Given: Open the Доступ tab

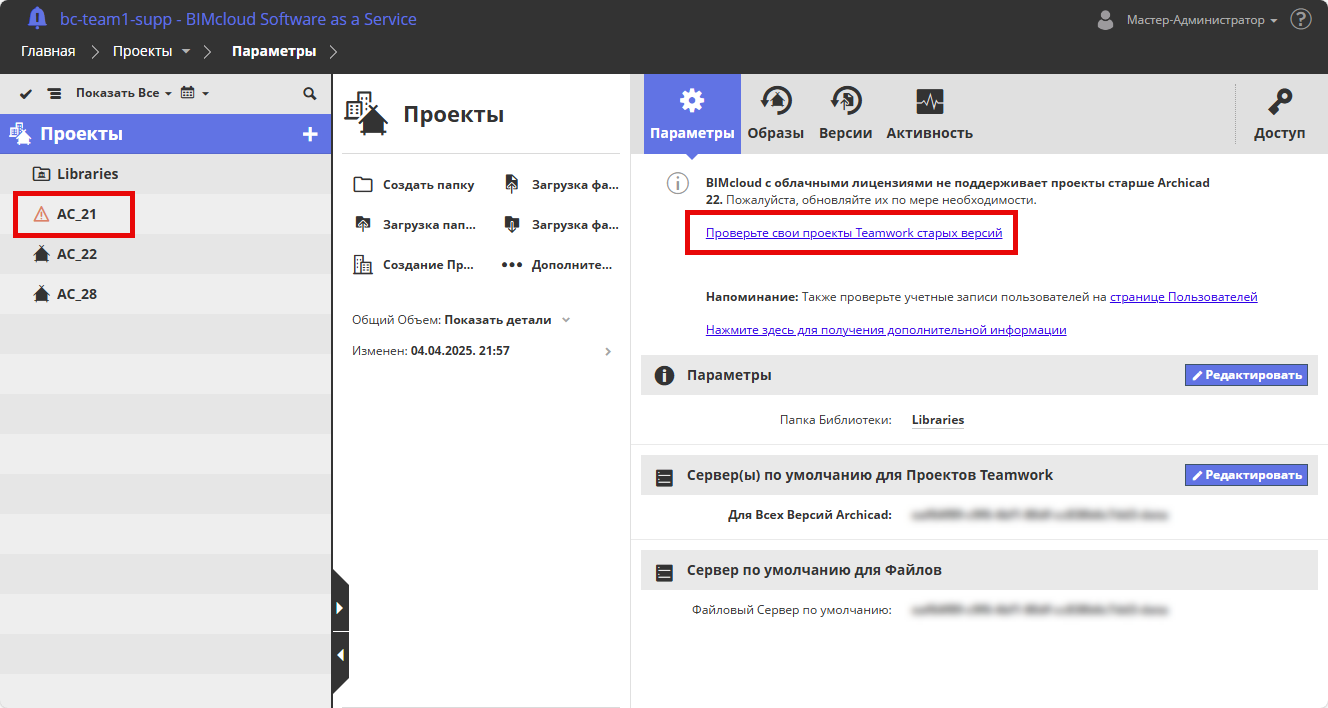Looking at the screenshot, I should coord(1280,114).
